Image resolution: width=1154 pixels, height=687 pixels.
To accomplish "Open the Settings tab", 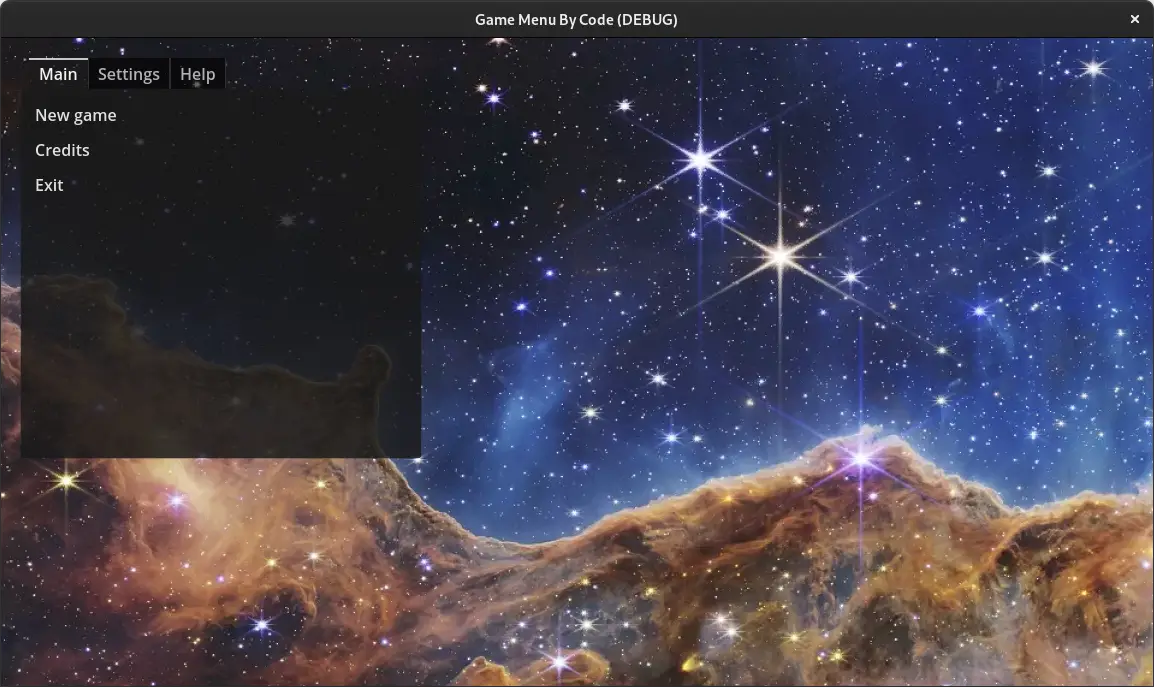I will [129, 74].
